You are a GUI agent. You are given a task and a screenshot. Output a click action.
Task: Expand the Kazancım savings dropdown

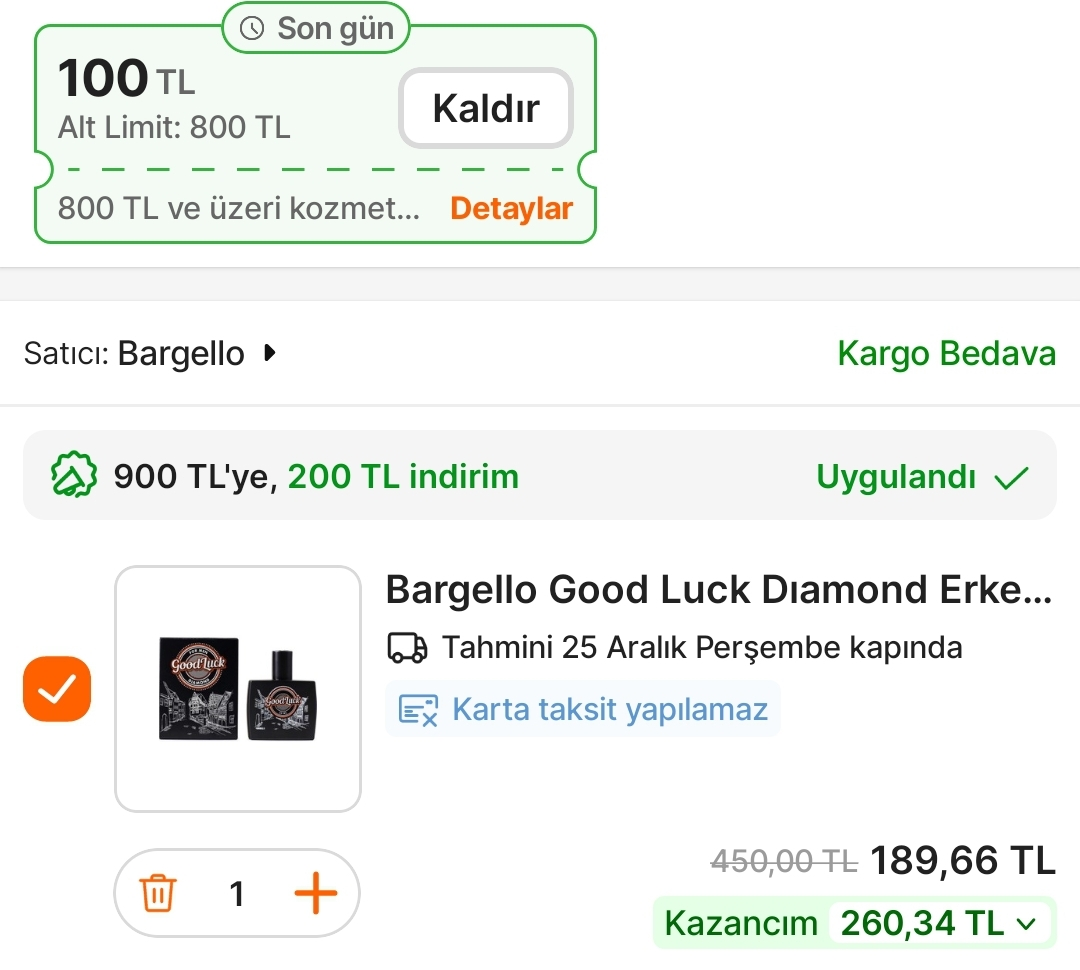(1026, 924)
